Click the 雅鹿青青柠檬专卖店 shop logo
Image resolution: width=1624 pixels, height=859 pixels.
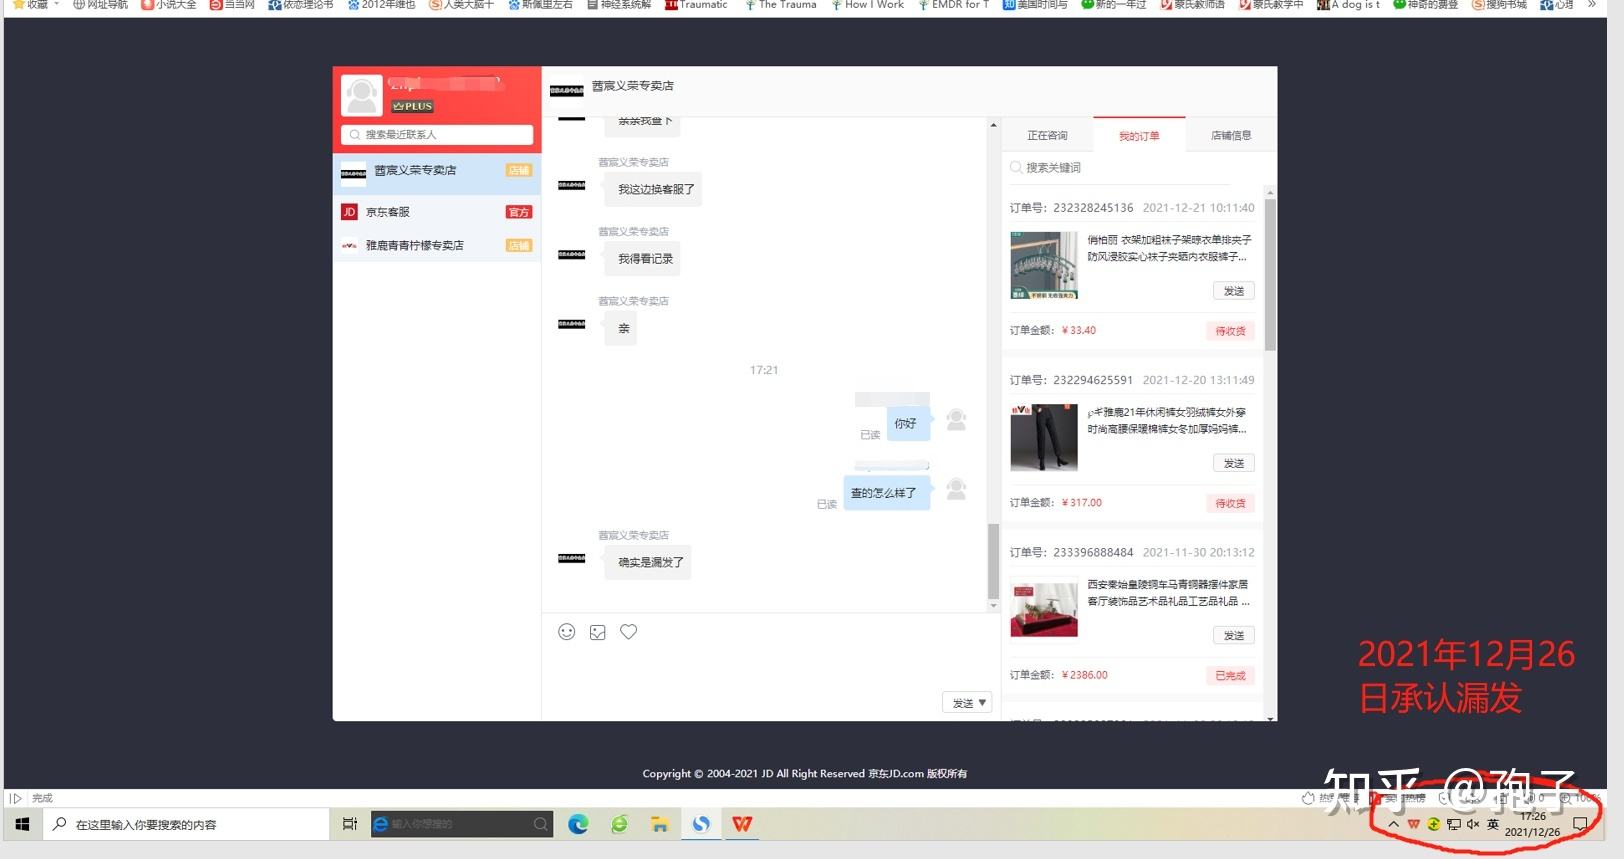click(349, 245)
